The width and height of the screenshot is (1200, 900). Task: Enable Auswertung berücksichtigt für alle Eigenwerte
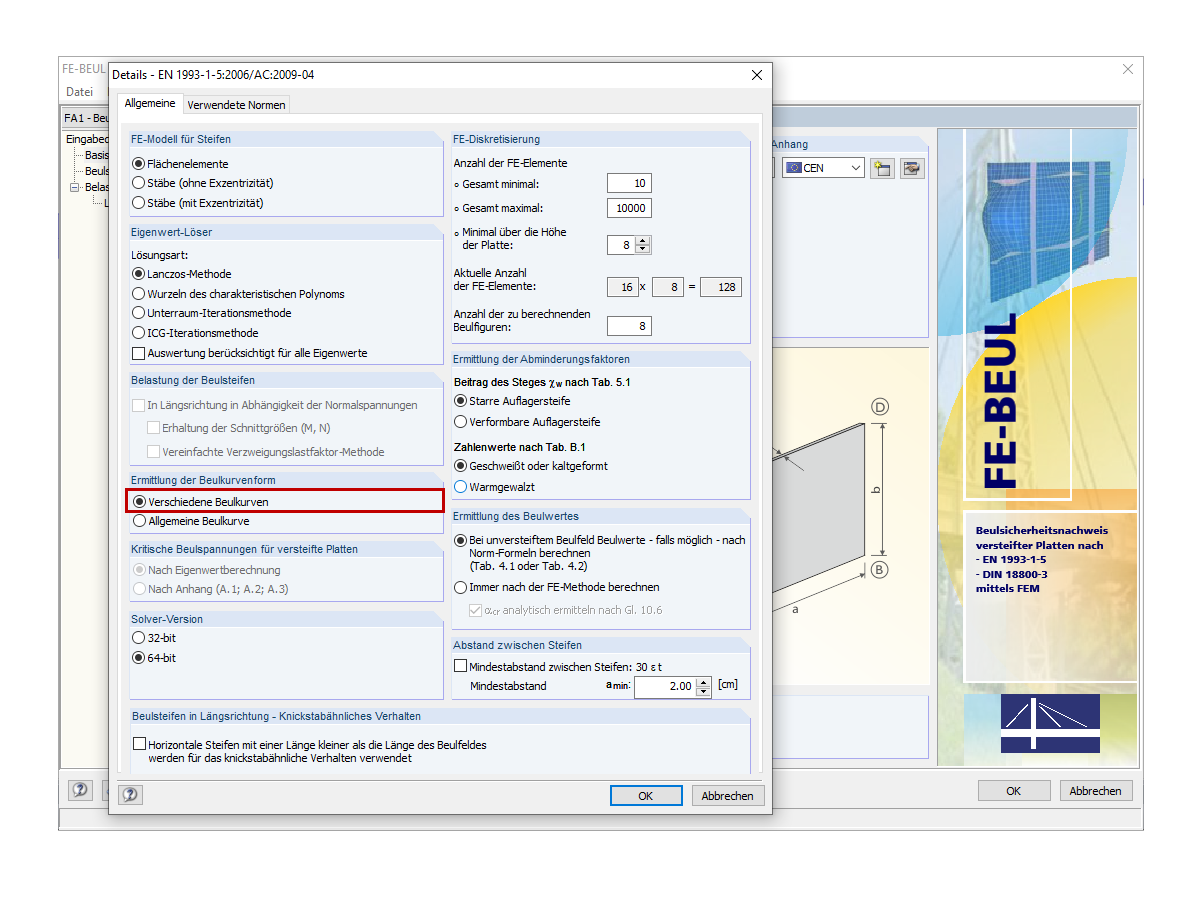[x=138, y=352]
